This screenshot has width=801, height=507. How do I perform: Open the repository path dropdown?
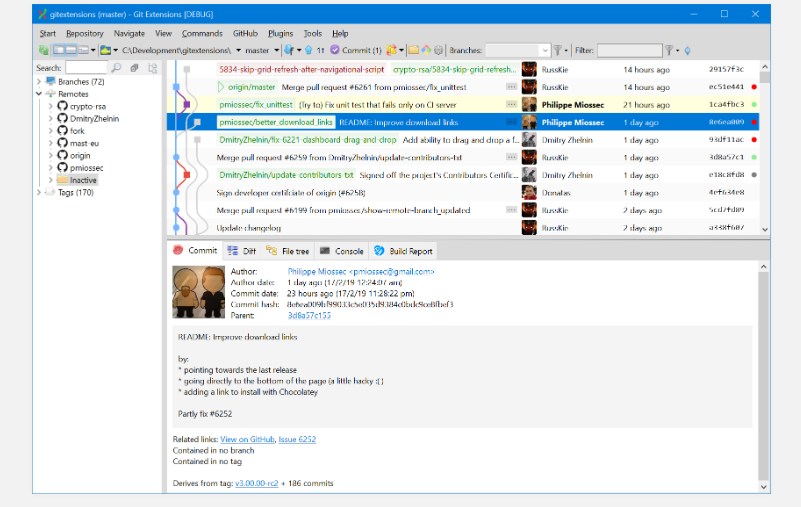[x=238, y=50]
